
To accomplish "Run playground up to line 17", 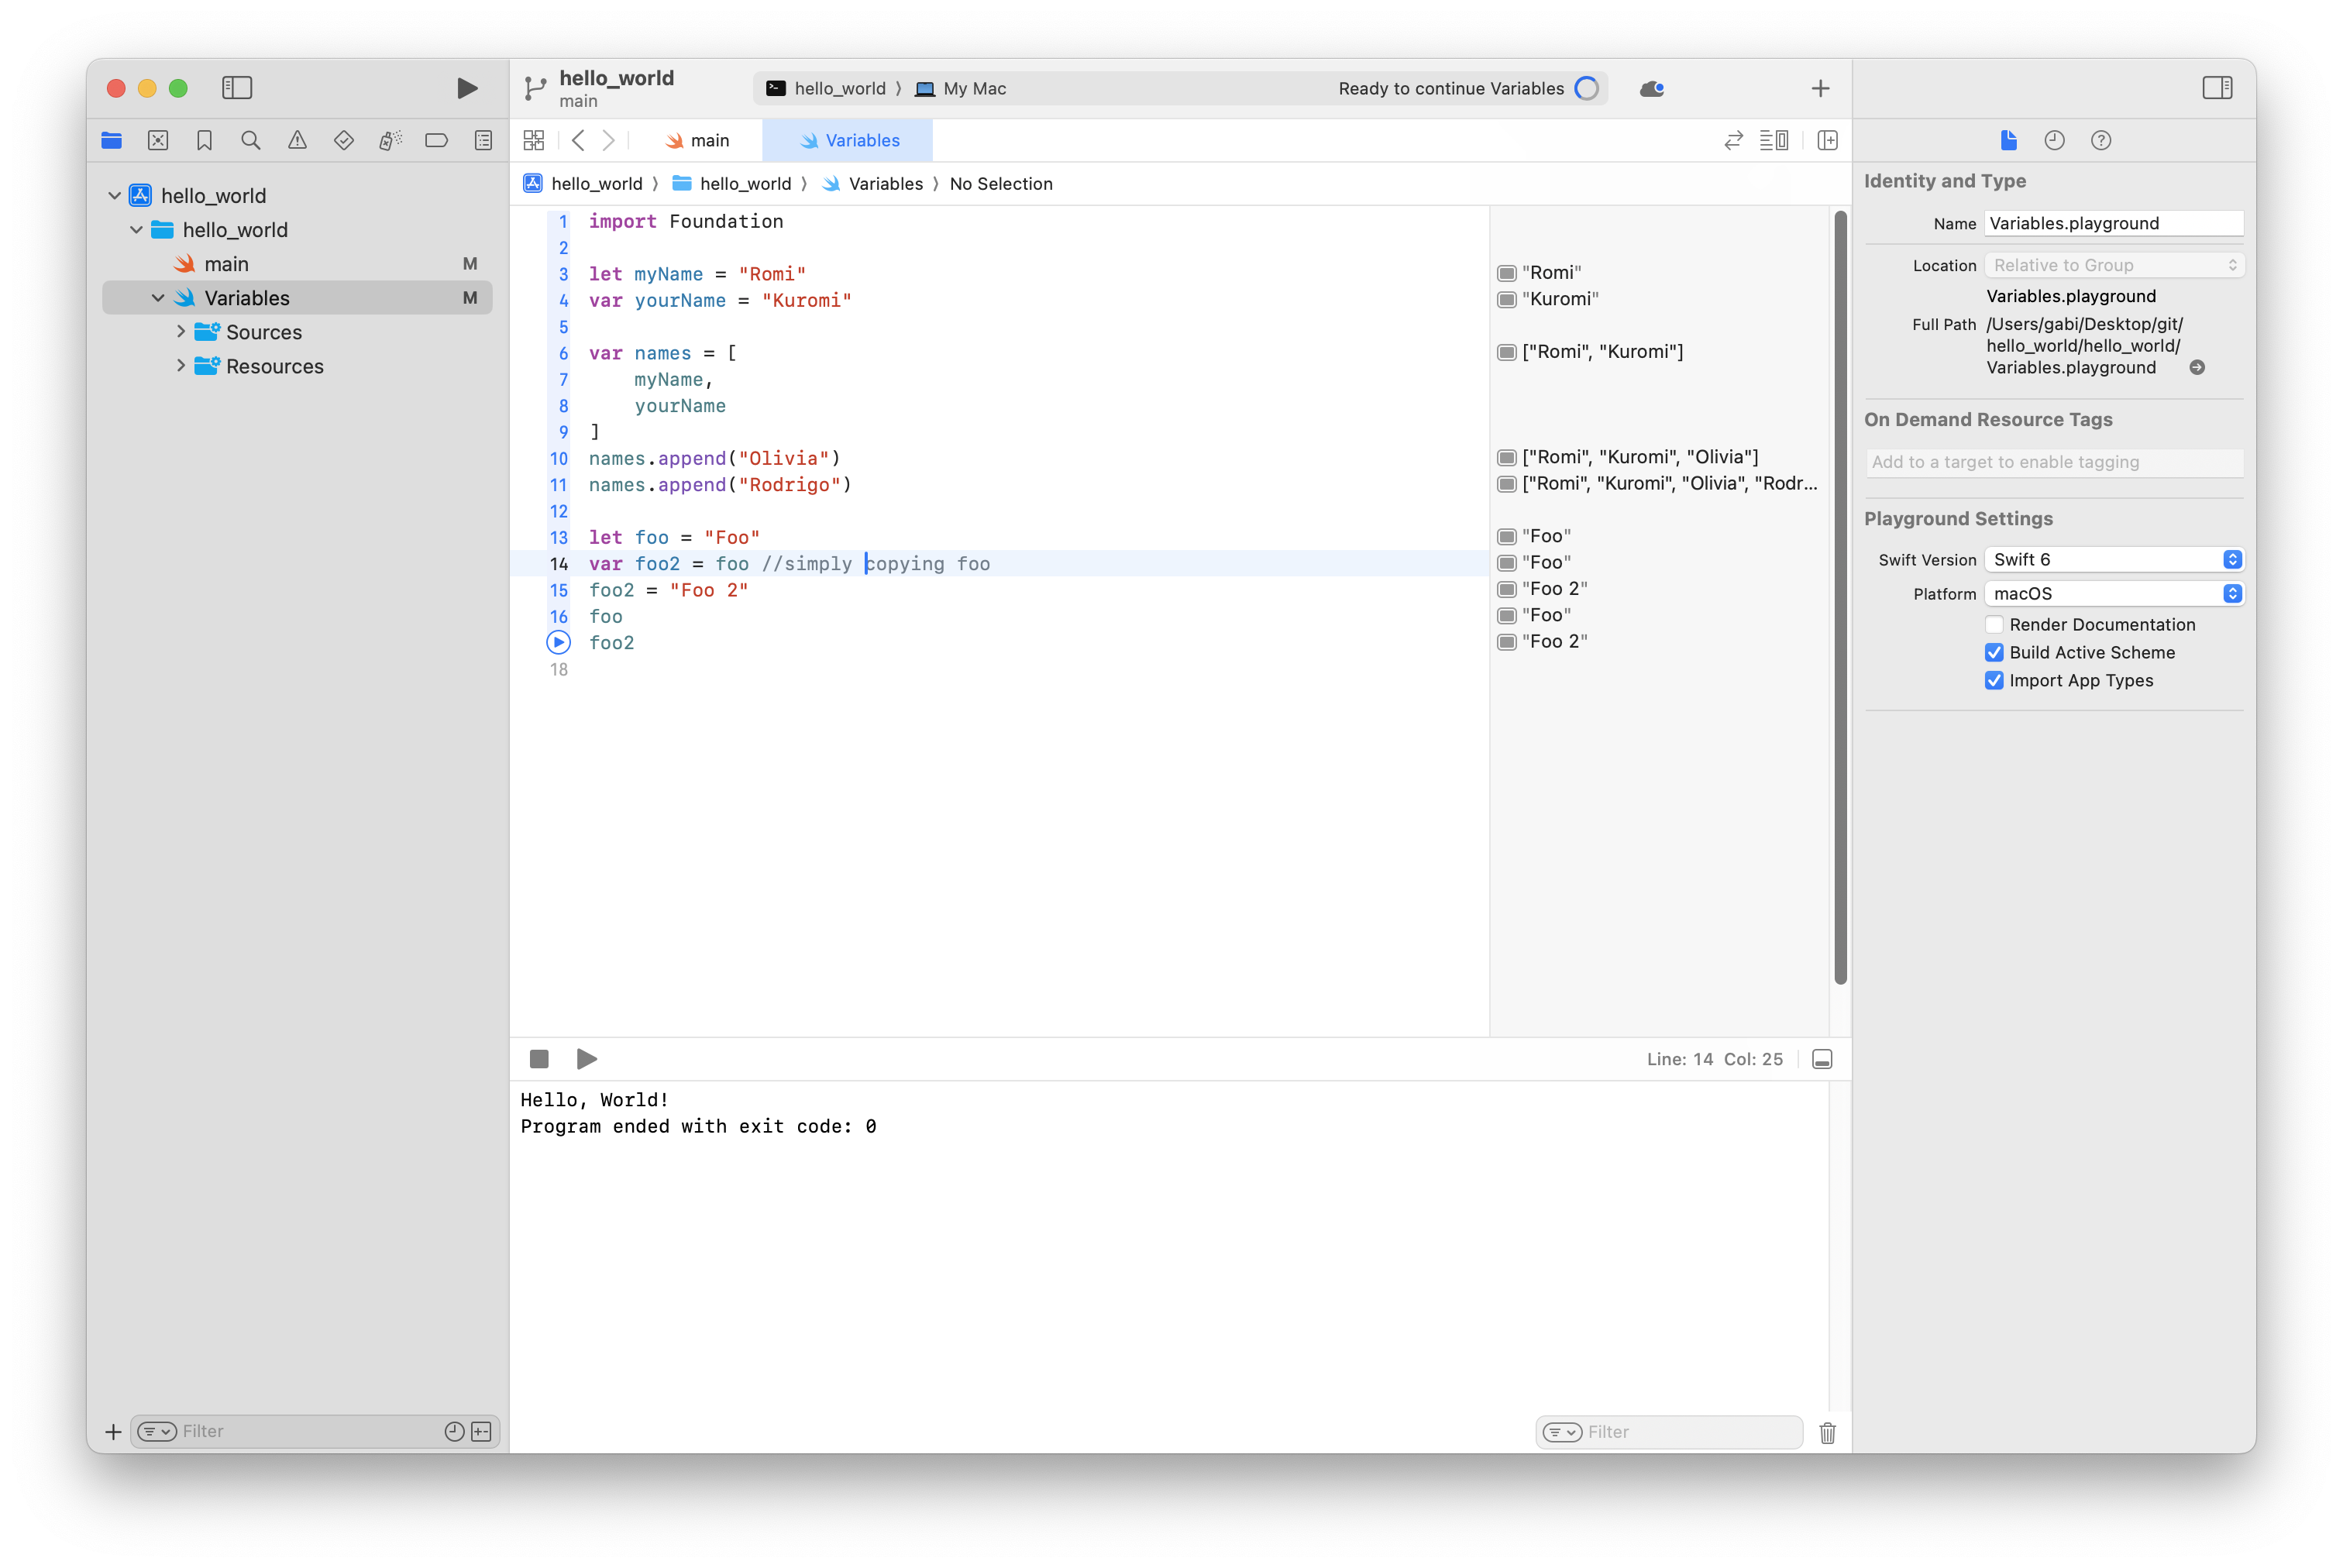I will pos(558,643).
